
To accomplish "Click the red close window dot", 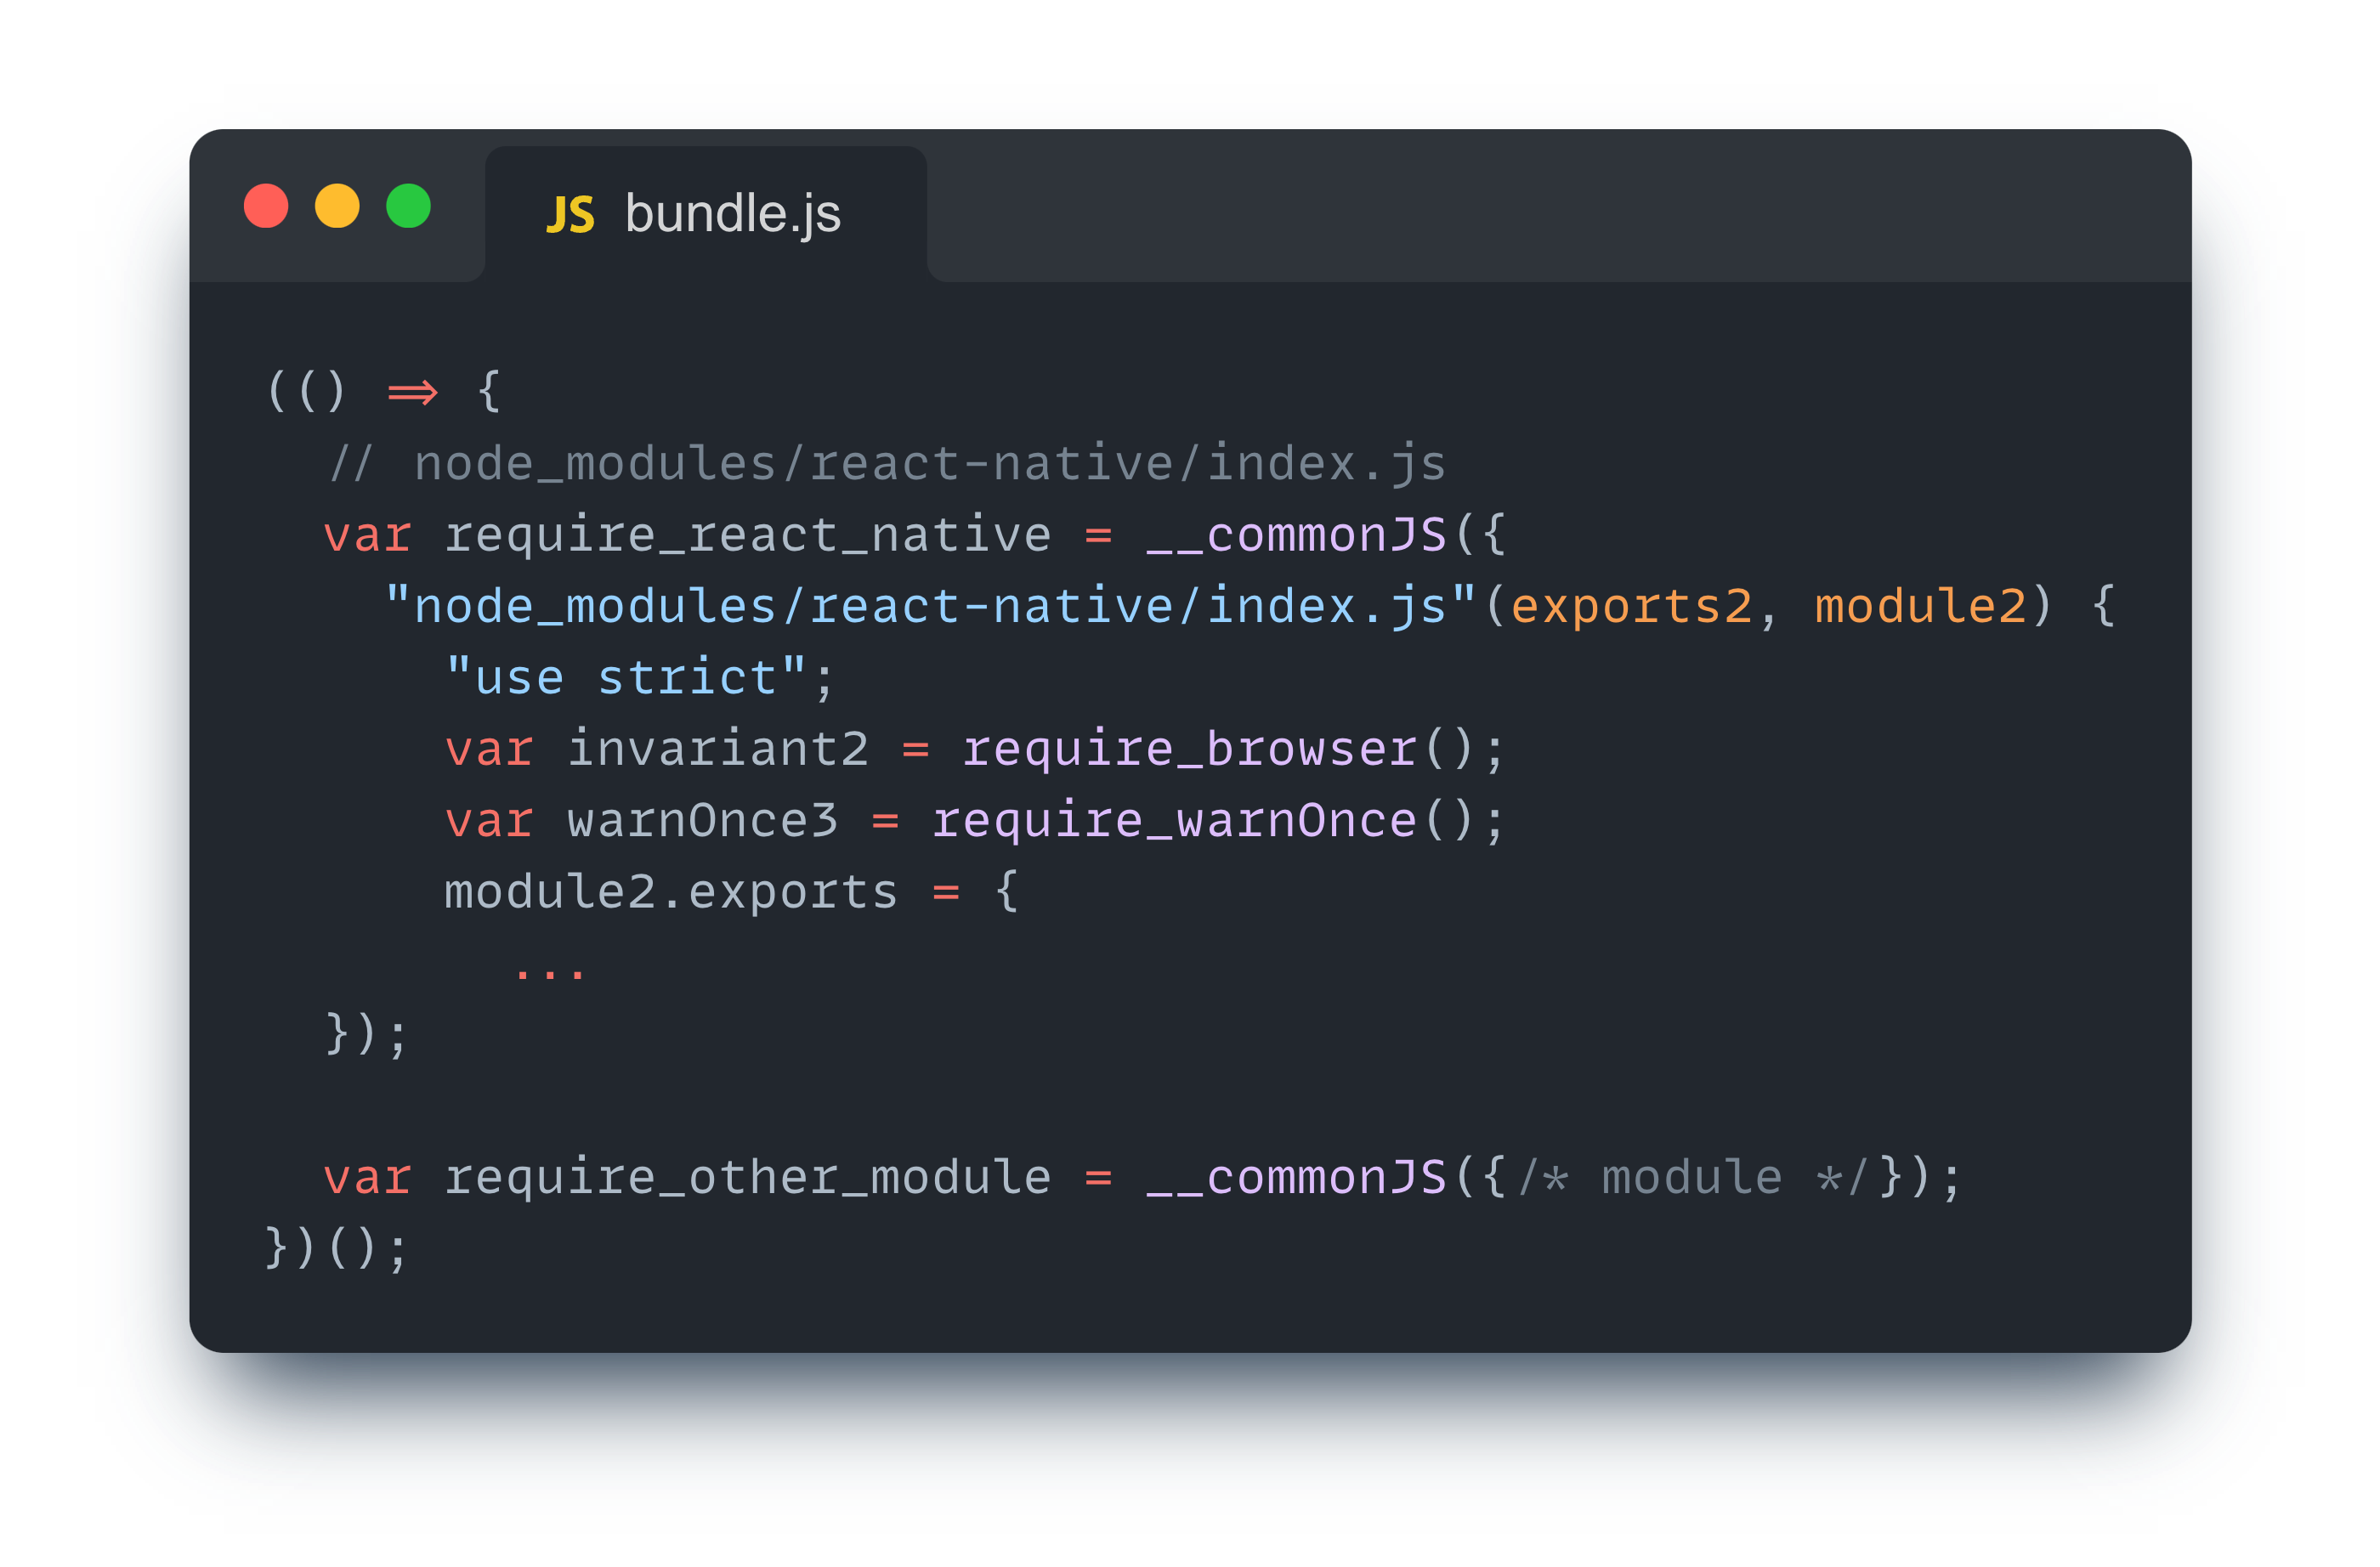I will click(266, 206).
